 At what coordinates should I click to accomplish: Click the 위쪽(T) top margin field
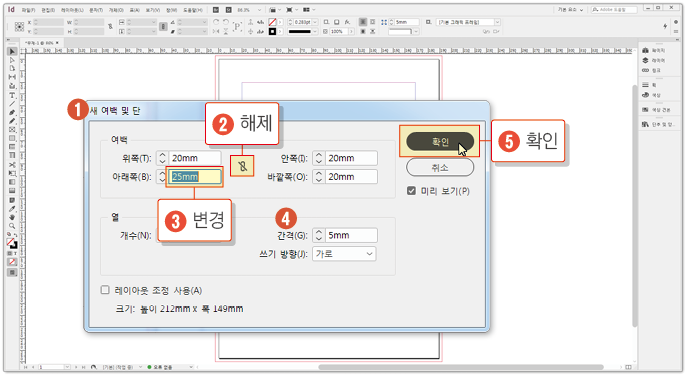194,158
